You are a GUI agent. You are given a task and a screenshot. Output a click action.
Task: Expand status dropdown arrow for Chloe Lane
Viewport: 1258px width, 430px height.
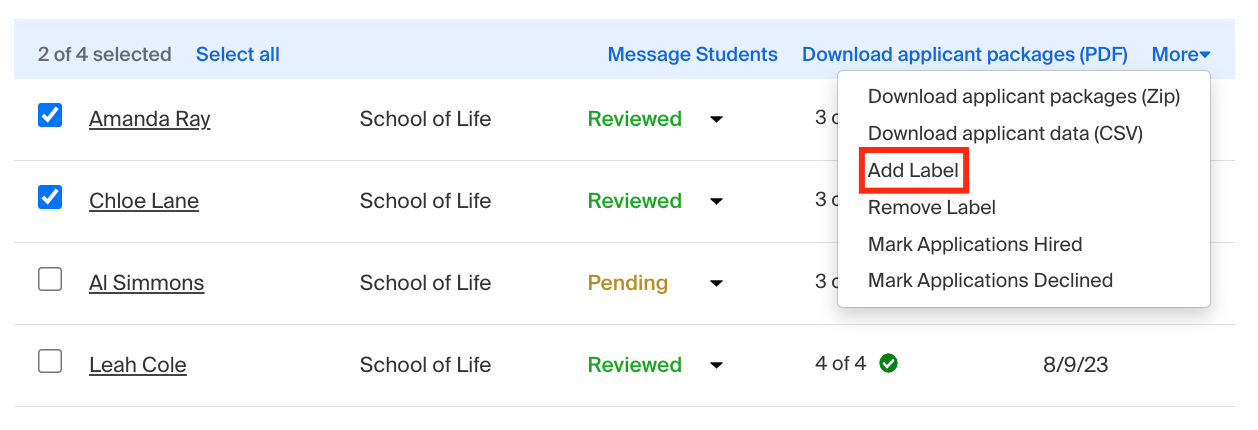click(716, 201)
